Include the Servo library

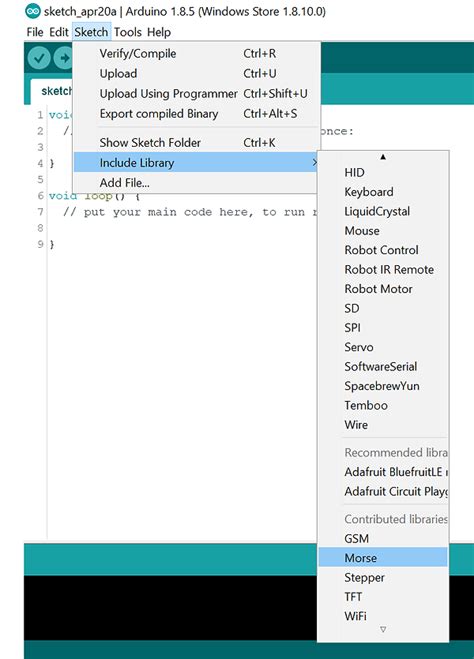point(383,347)
